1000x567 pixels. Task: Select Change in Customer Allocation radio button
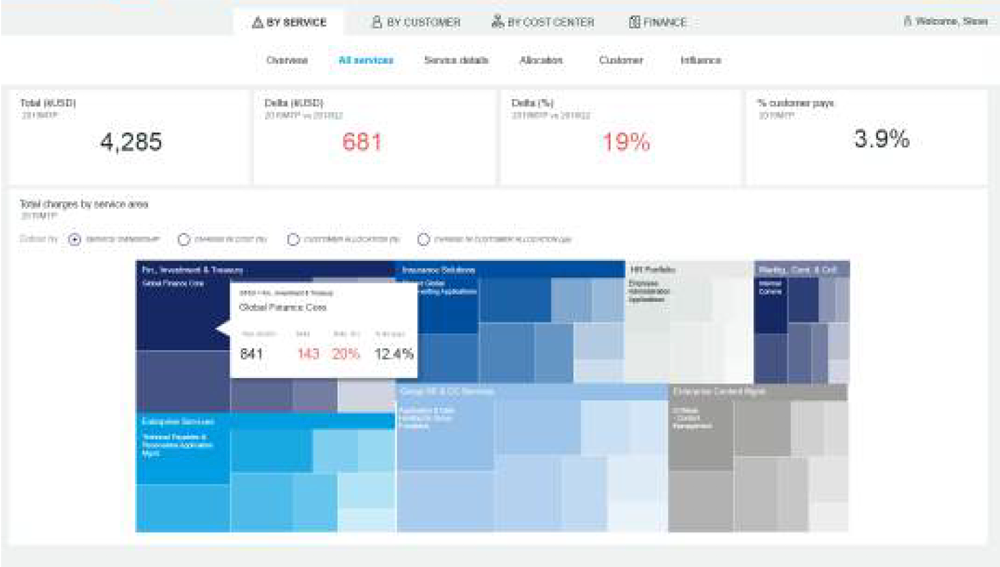[424, 240]
